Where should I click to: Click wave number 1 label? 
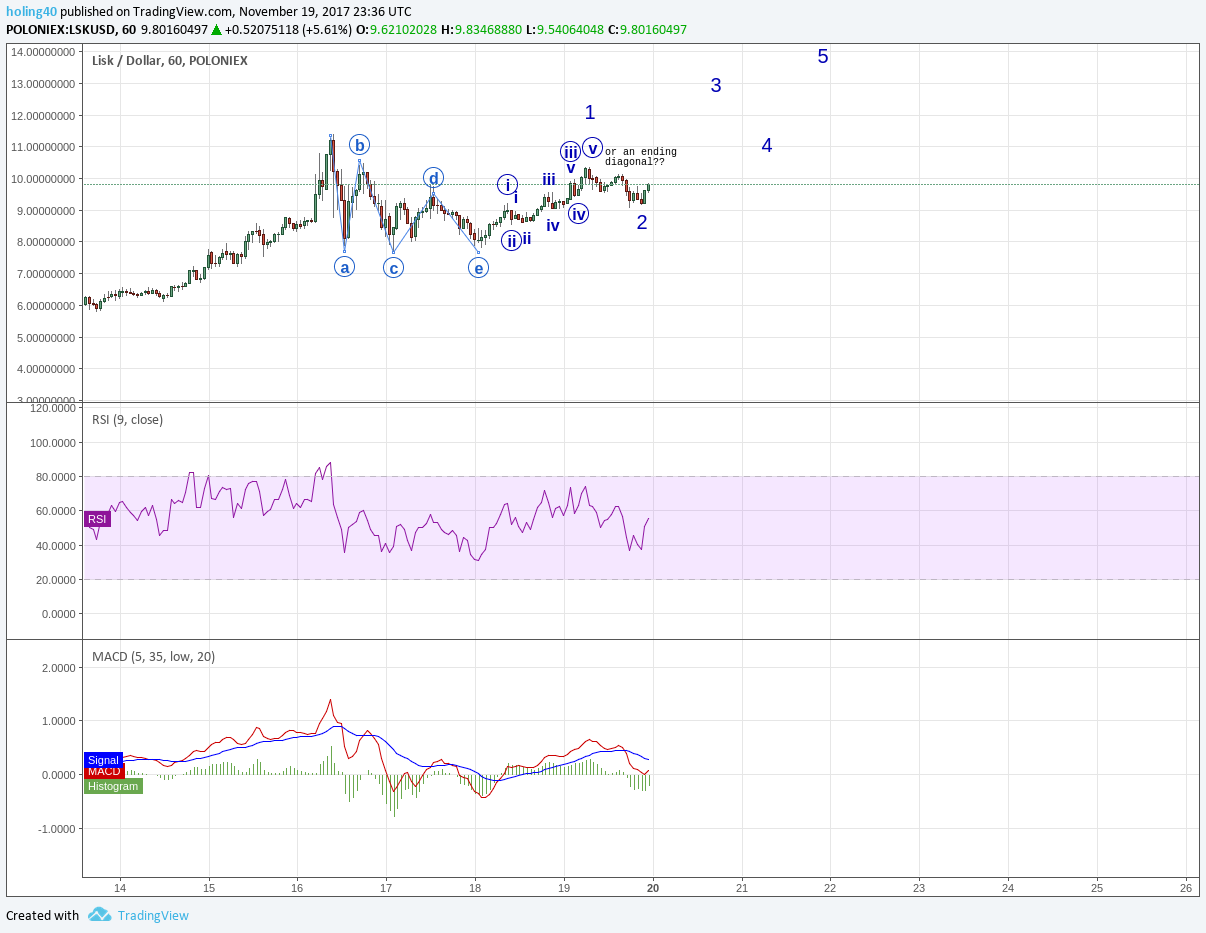(590, 113)
